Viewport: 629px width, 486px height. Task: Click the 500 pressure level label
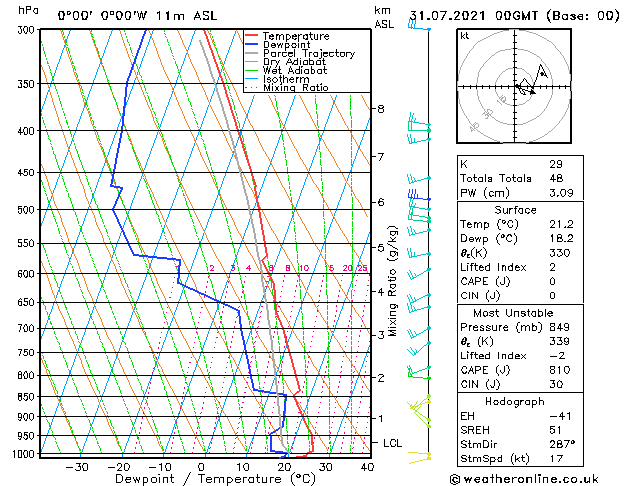coord(28,210)
